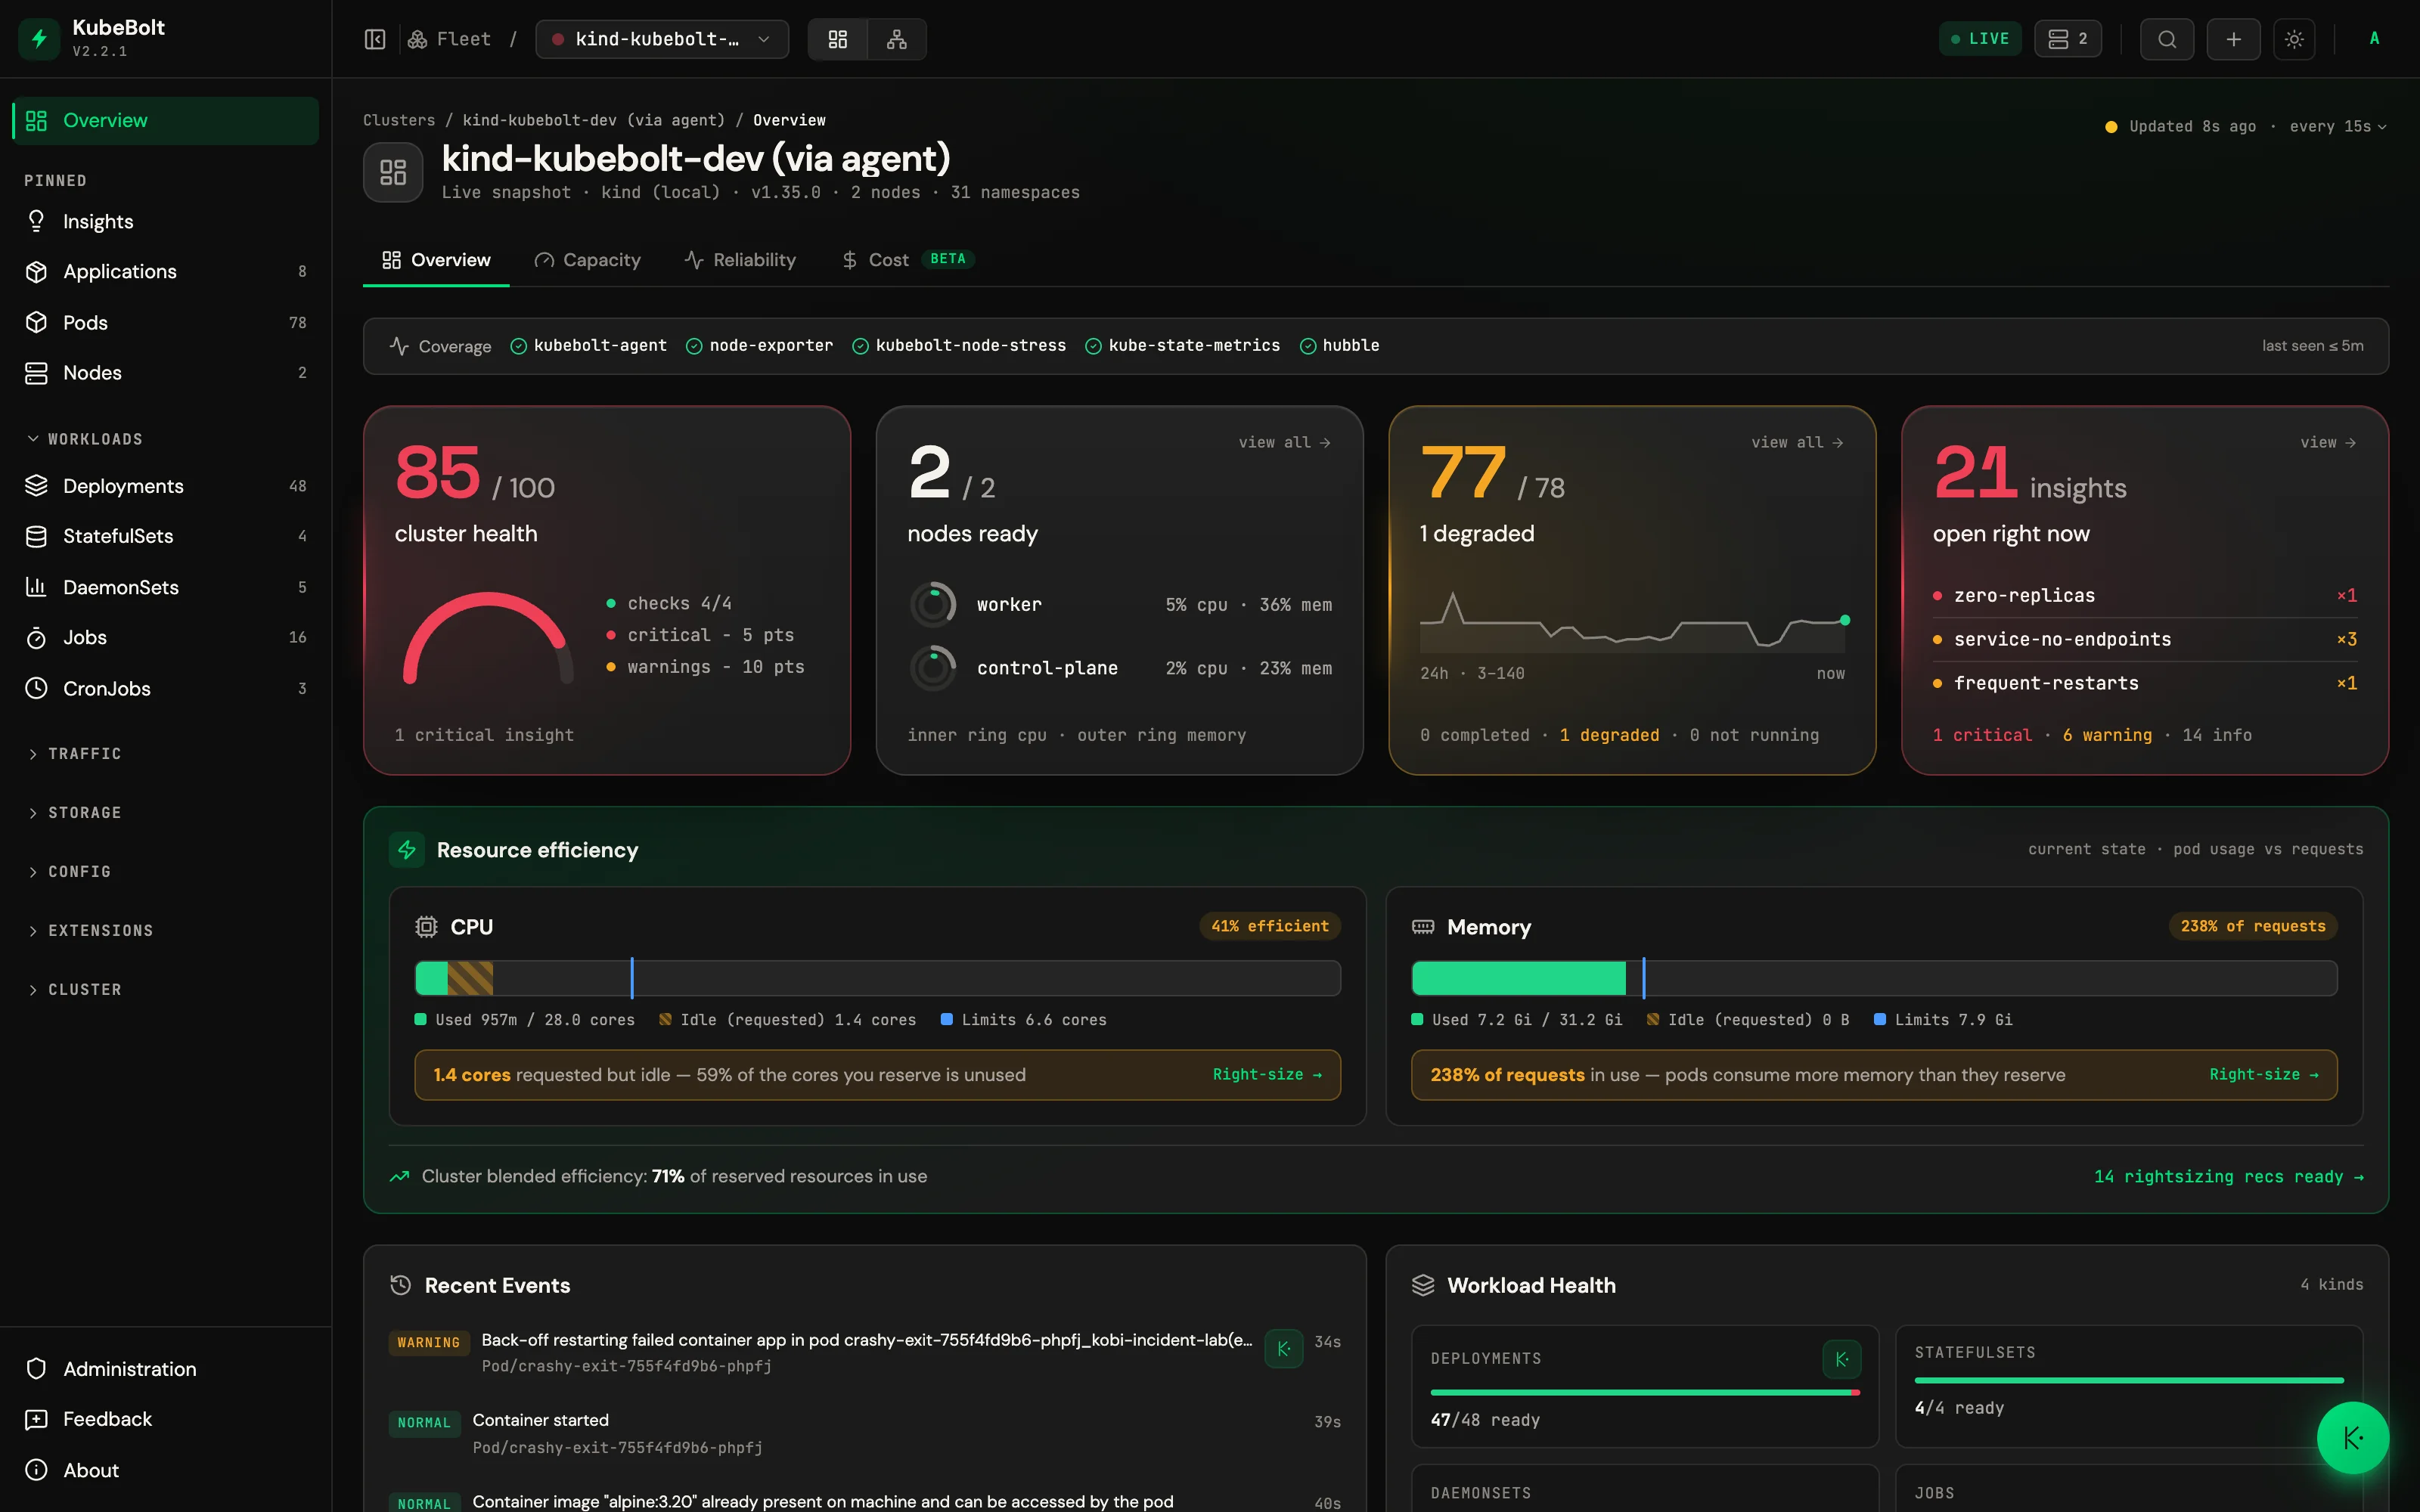Image resolution: width=2420 pixels, height=1512 pixels.
Task: Ask Kobi about the Back-off restarting event
Action: coord(1283,1348)
